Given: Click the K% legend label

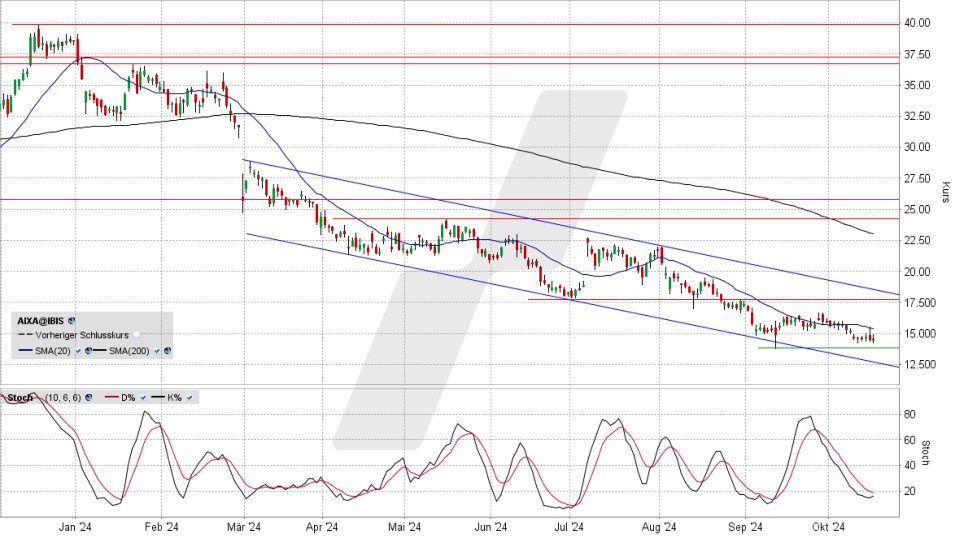Looking at the screenshot, I should point(174,397).
